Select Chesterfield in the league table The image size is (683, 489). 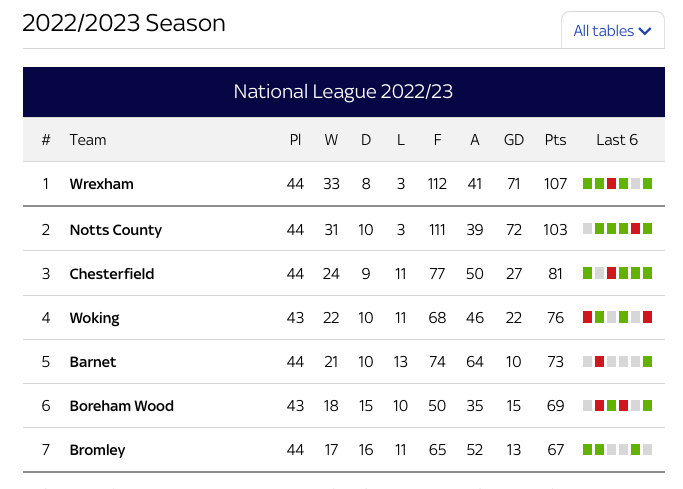pos(112,273)
